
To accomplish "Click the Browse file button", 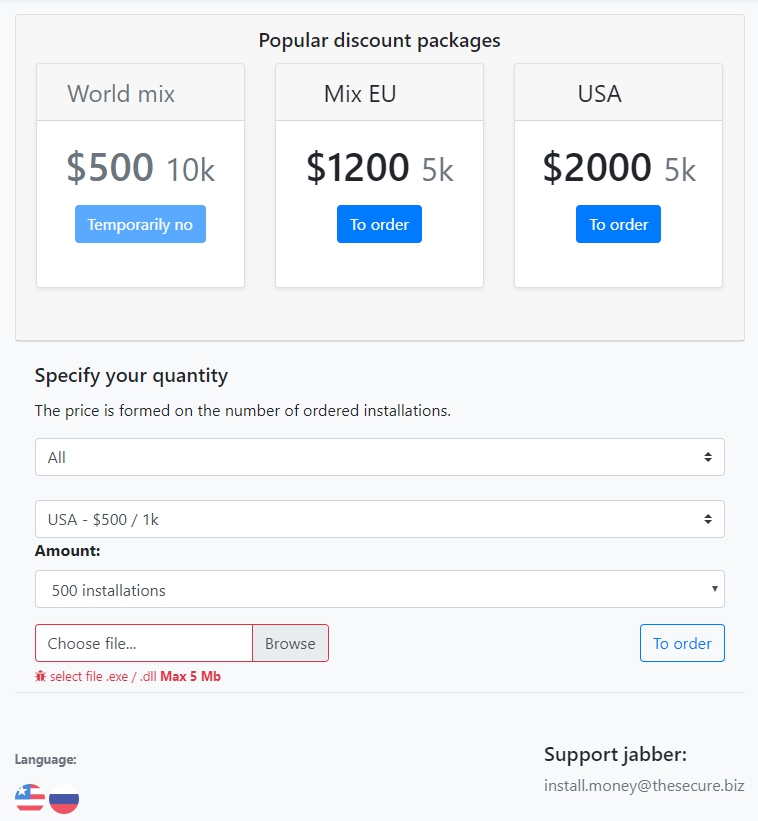I will point(291,643).
